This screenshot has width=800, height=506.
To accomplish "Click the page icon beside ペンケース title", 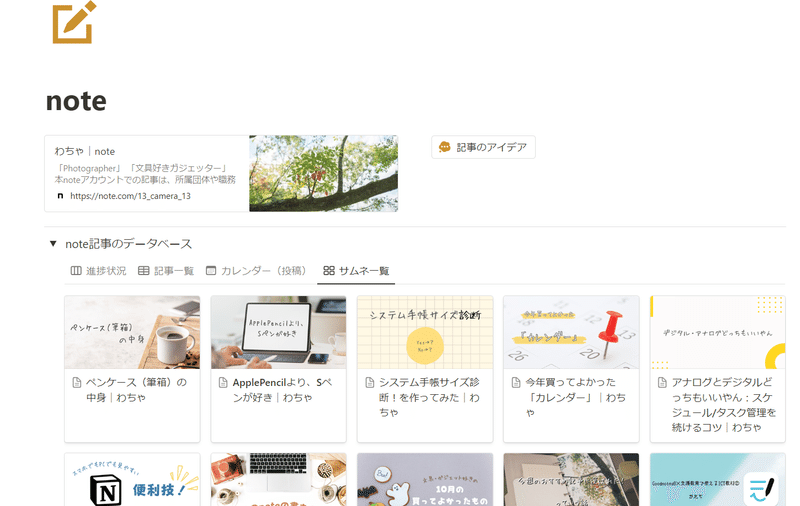I will (77, 383).
